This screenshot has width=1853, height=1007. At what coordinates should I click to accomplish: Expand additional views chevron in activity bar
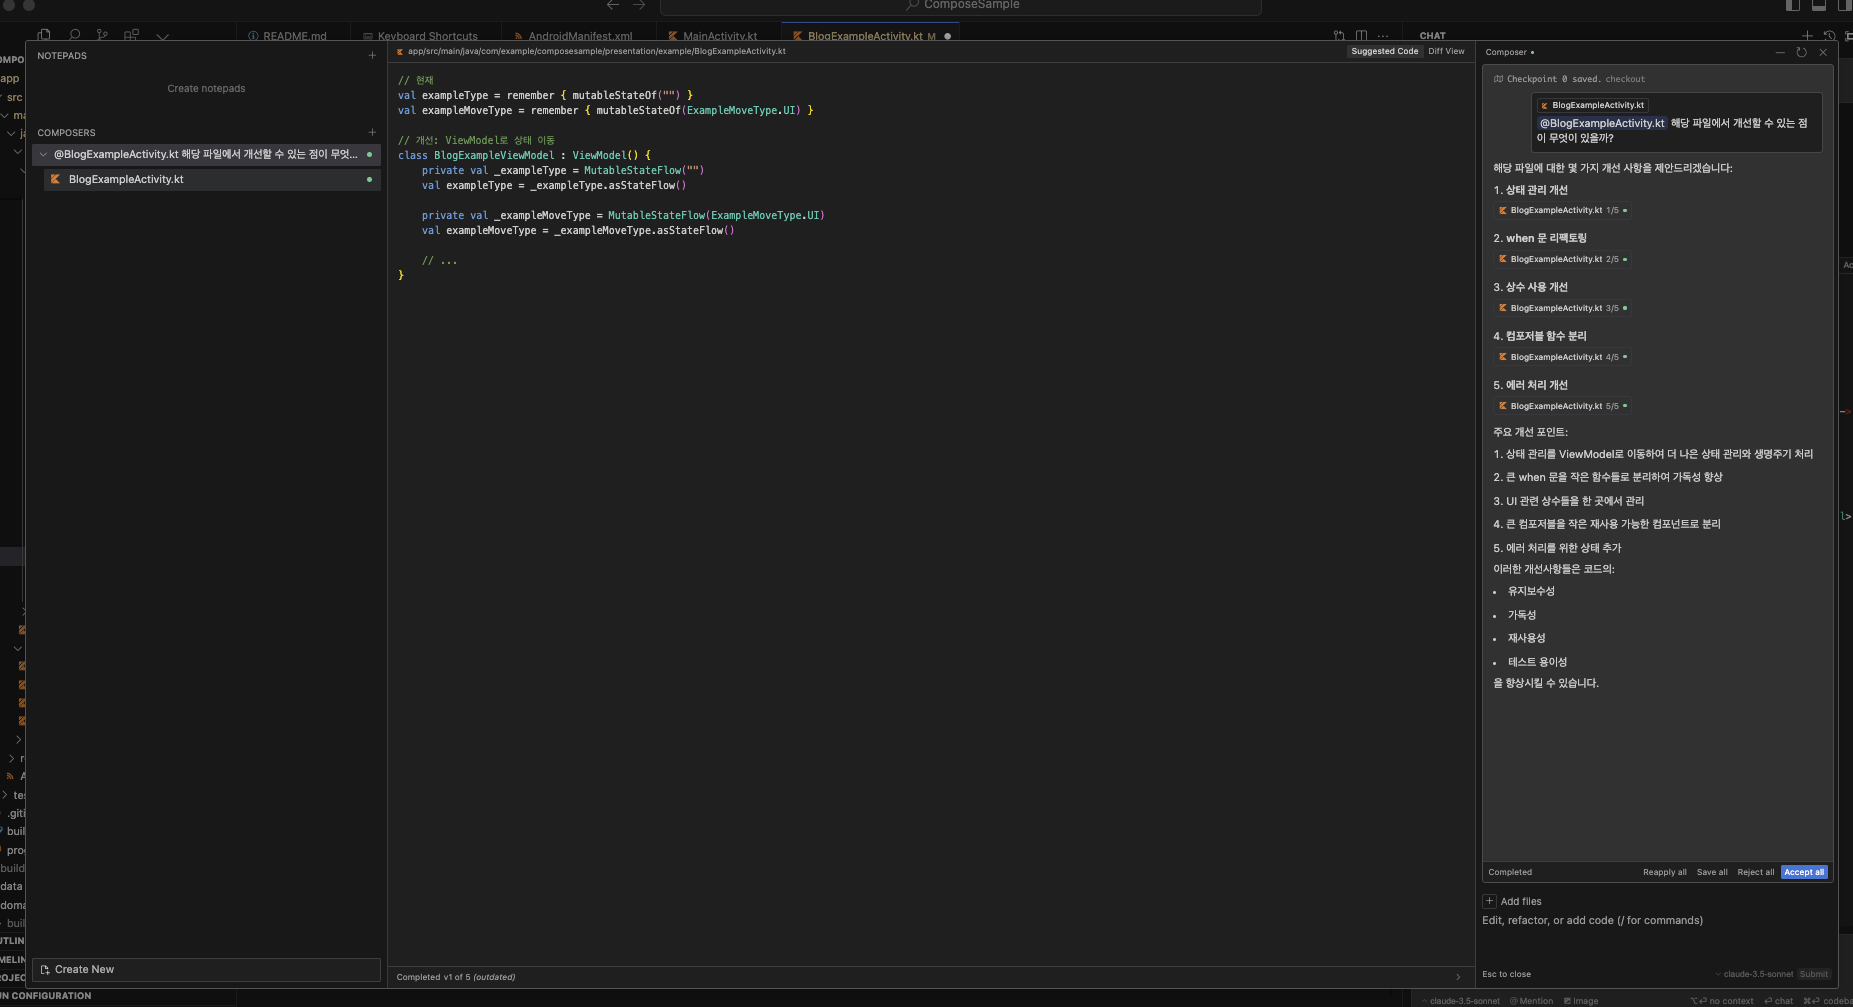pos(162,36)
